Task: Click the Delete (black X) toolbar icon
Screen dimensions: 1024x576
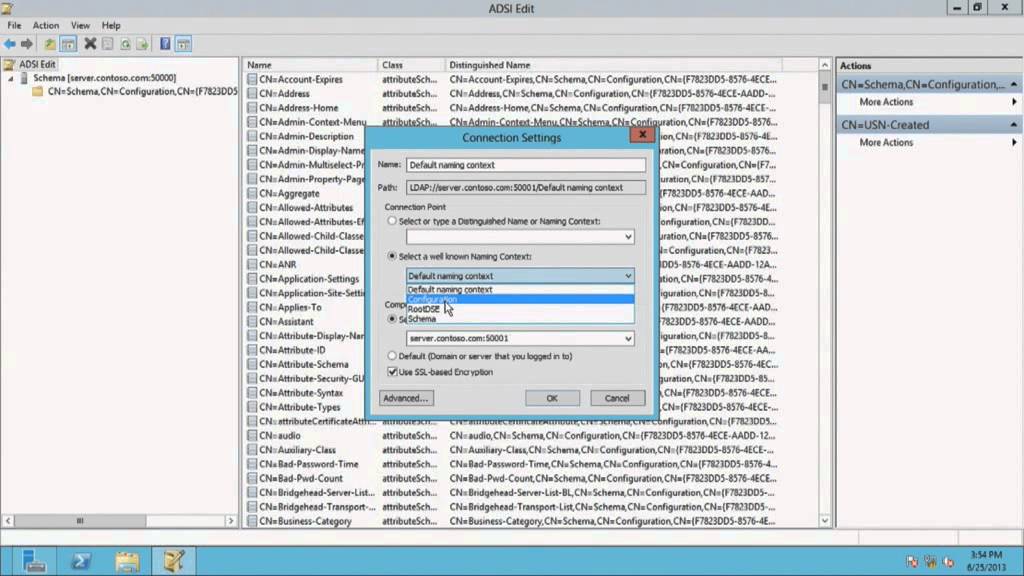Action: coord(90,44)
